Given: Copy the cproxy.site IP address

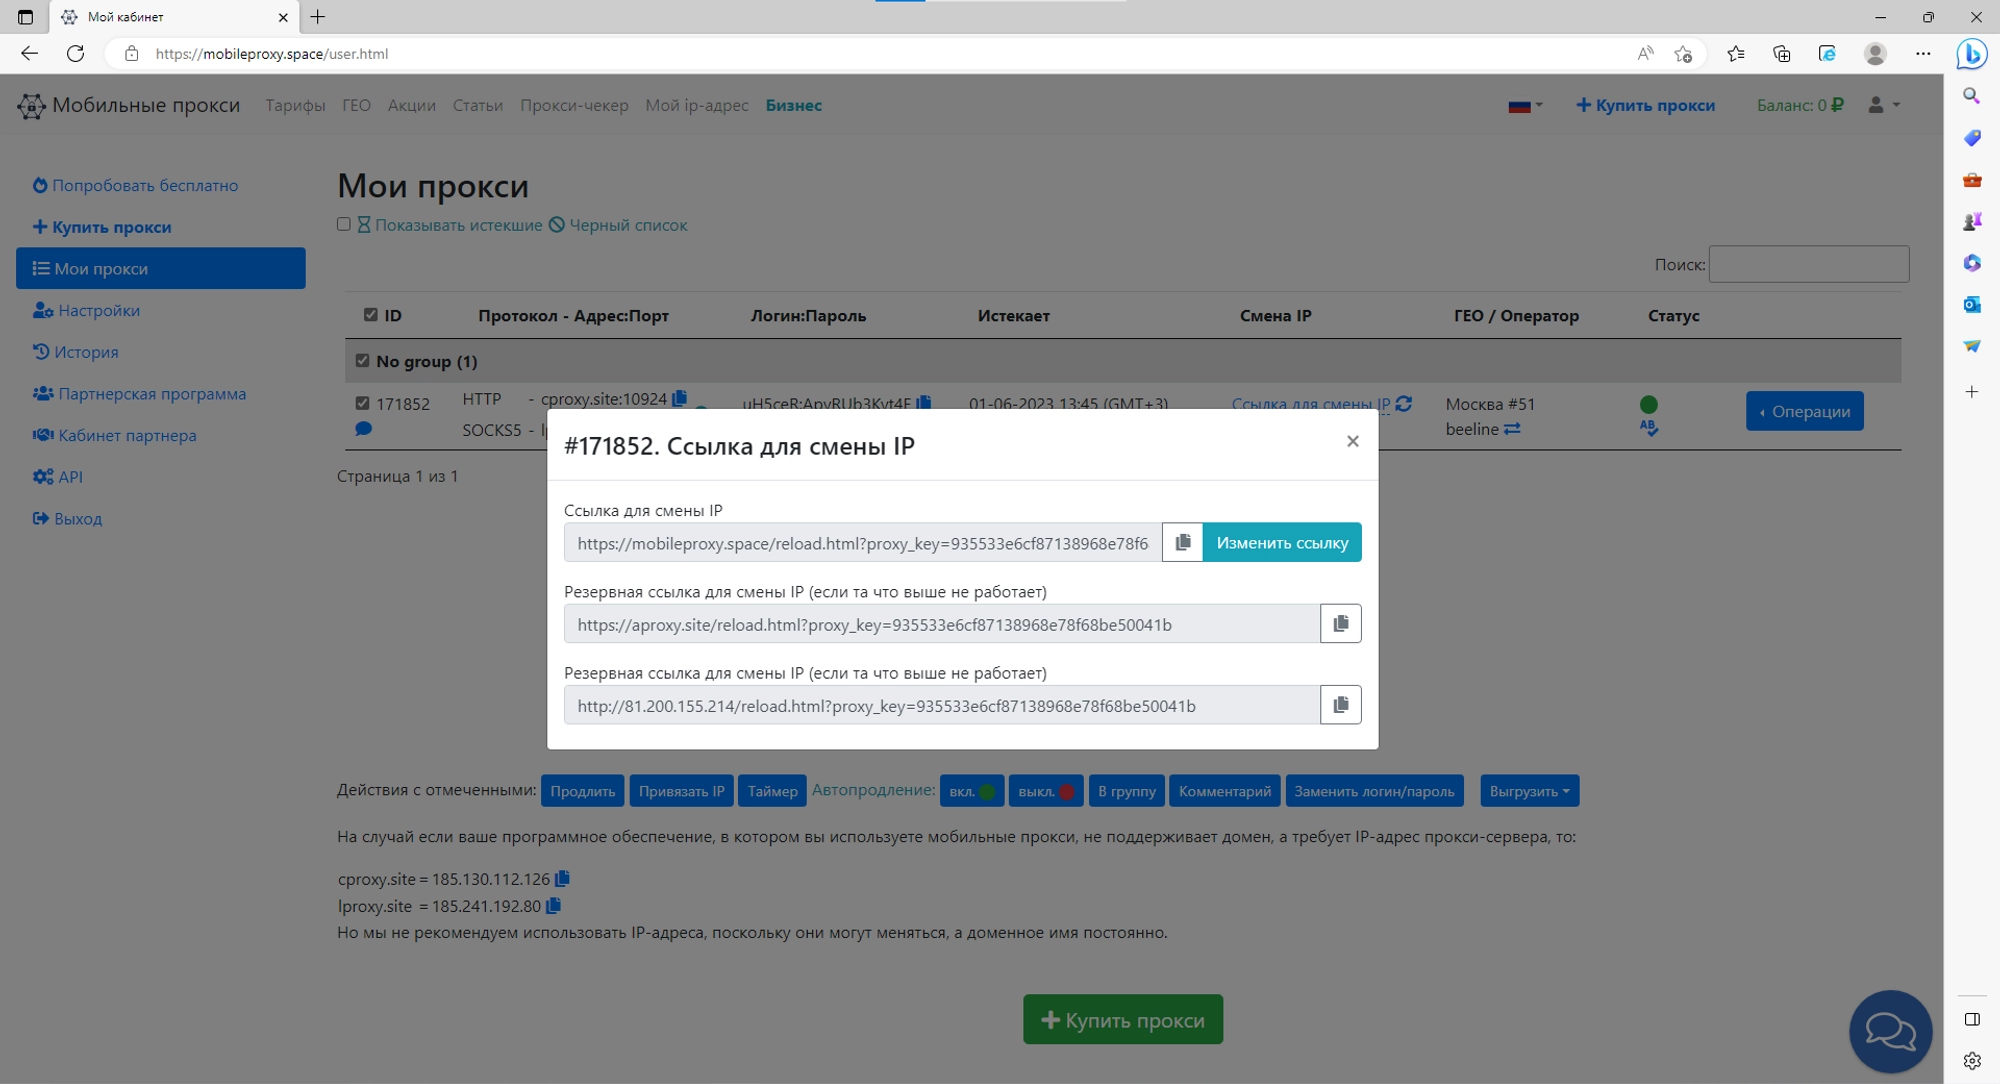Looking at the screenshot, I should pyautogui.click(x=560, y=878).
